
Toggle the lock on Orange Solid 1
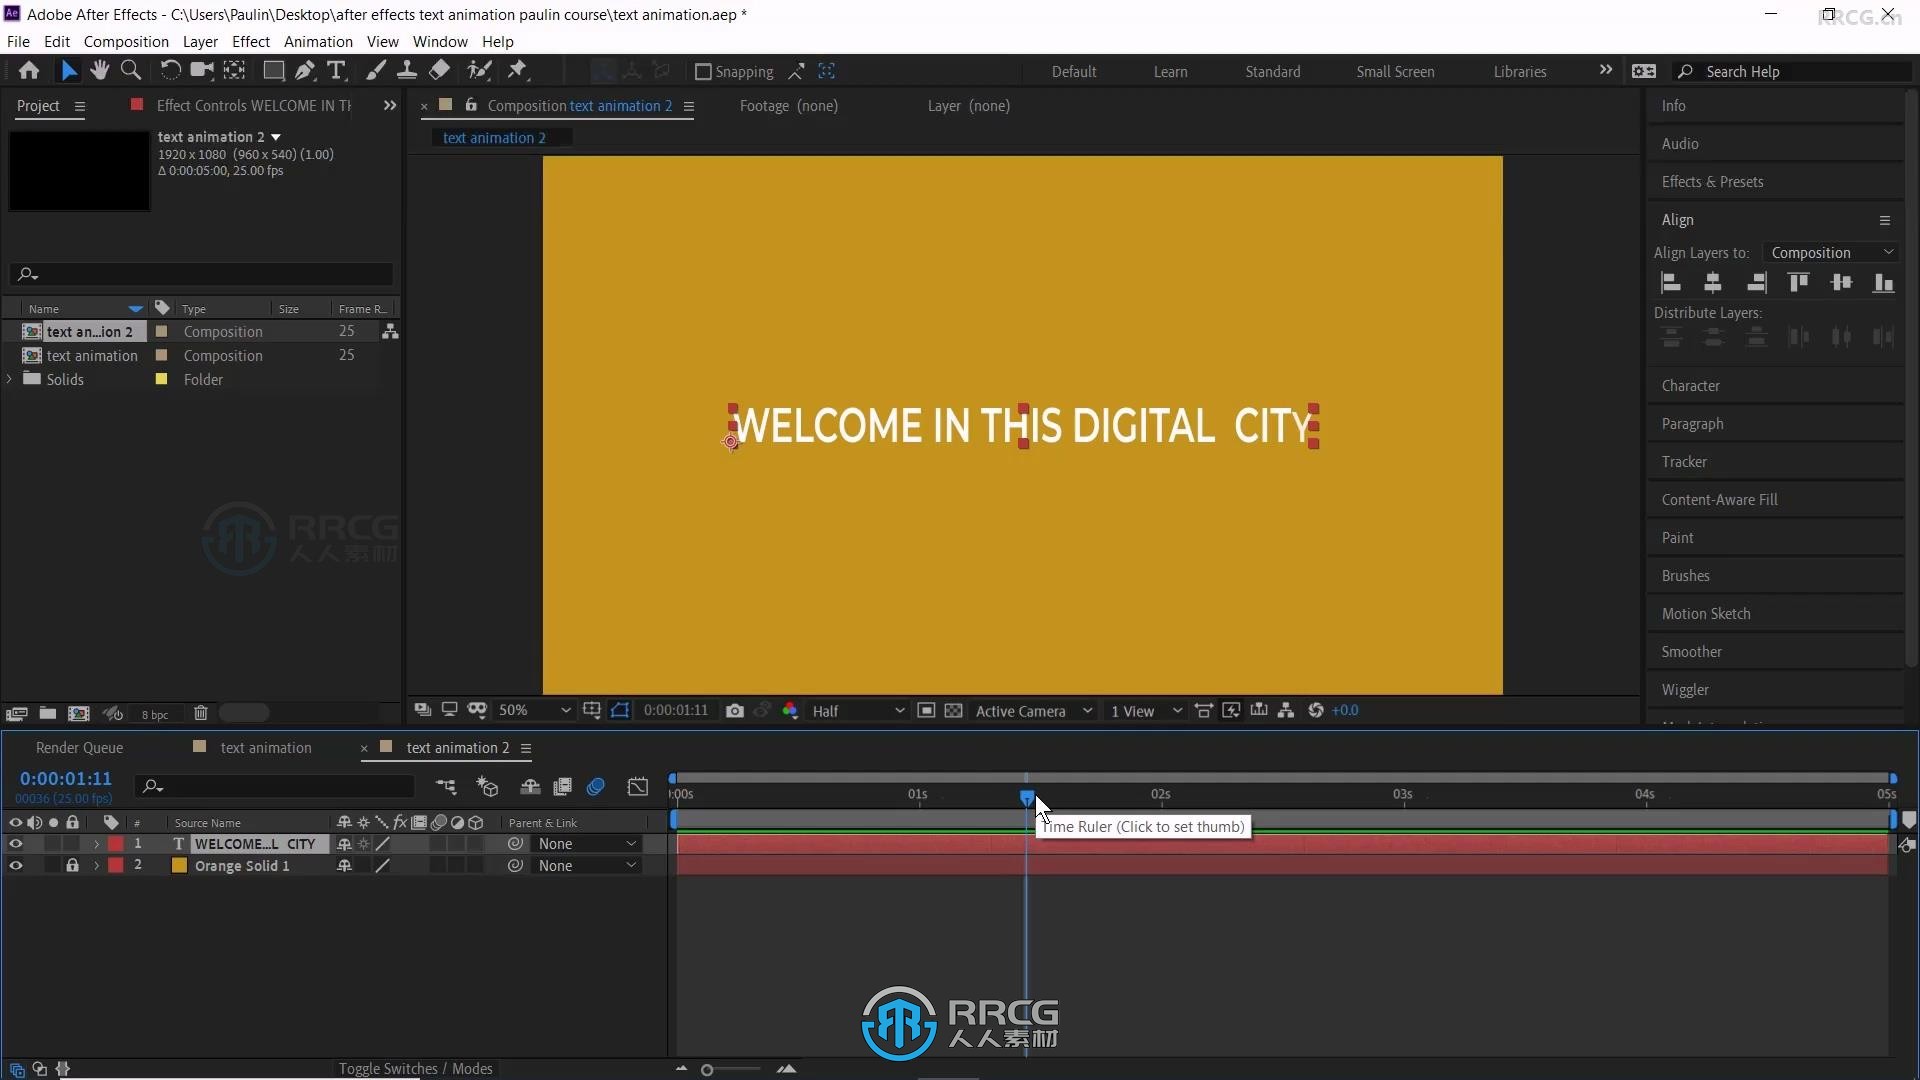pos(73,865)
